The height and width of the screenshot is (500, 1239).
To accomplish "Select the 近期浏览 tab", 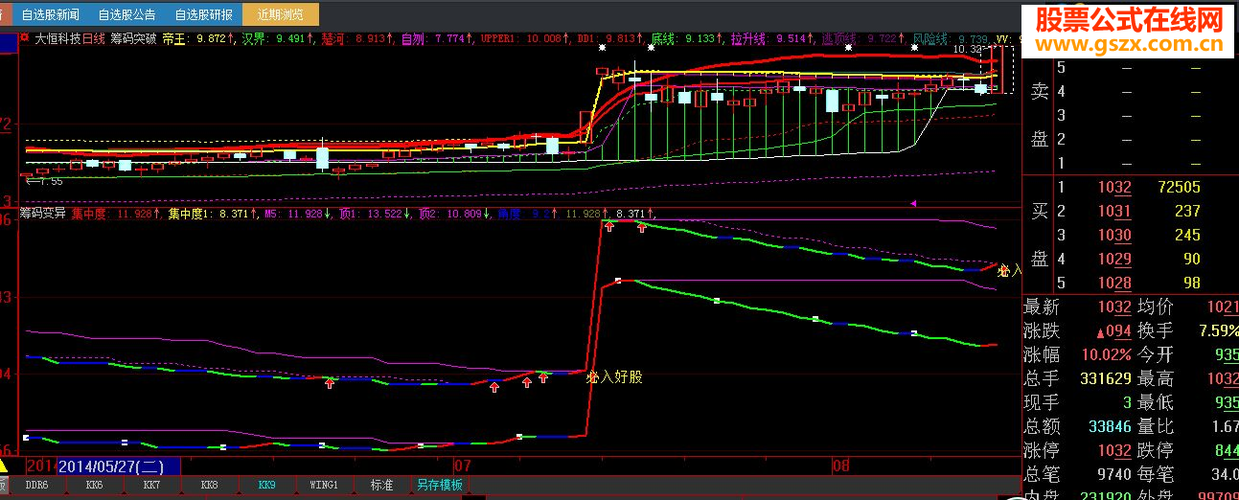I will (282, 14).
